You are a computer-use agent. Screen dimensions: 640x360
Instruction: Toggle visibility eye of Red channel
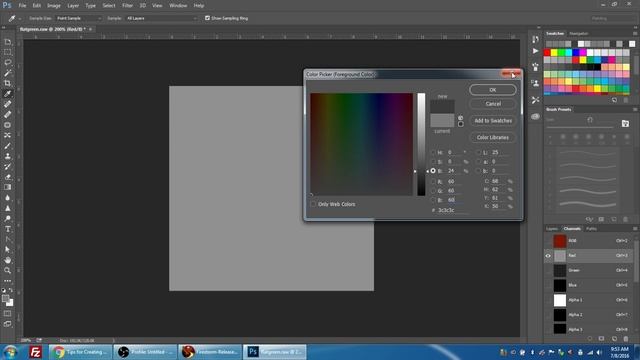548,256
